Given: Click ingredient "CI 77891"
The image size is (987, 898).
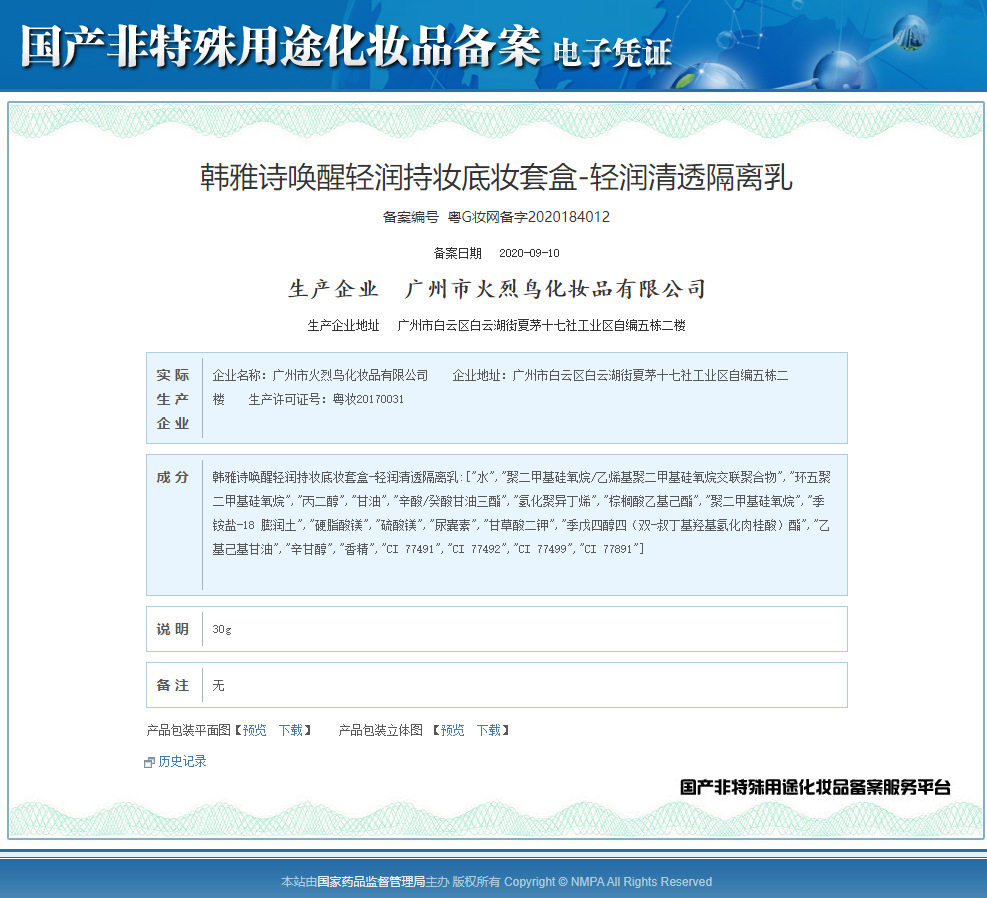Looking at the screenshot, I should (x=609, y=549).
